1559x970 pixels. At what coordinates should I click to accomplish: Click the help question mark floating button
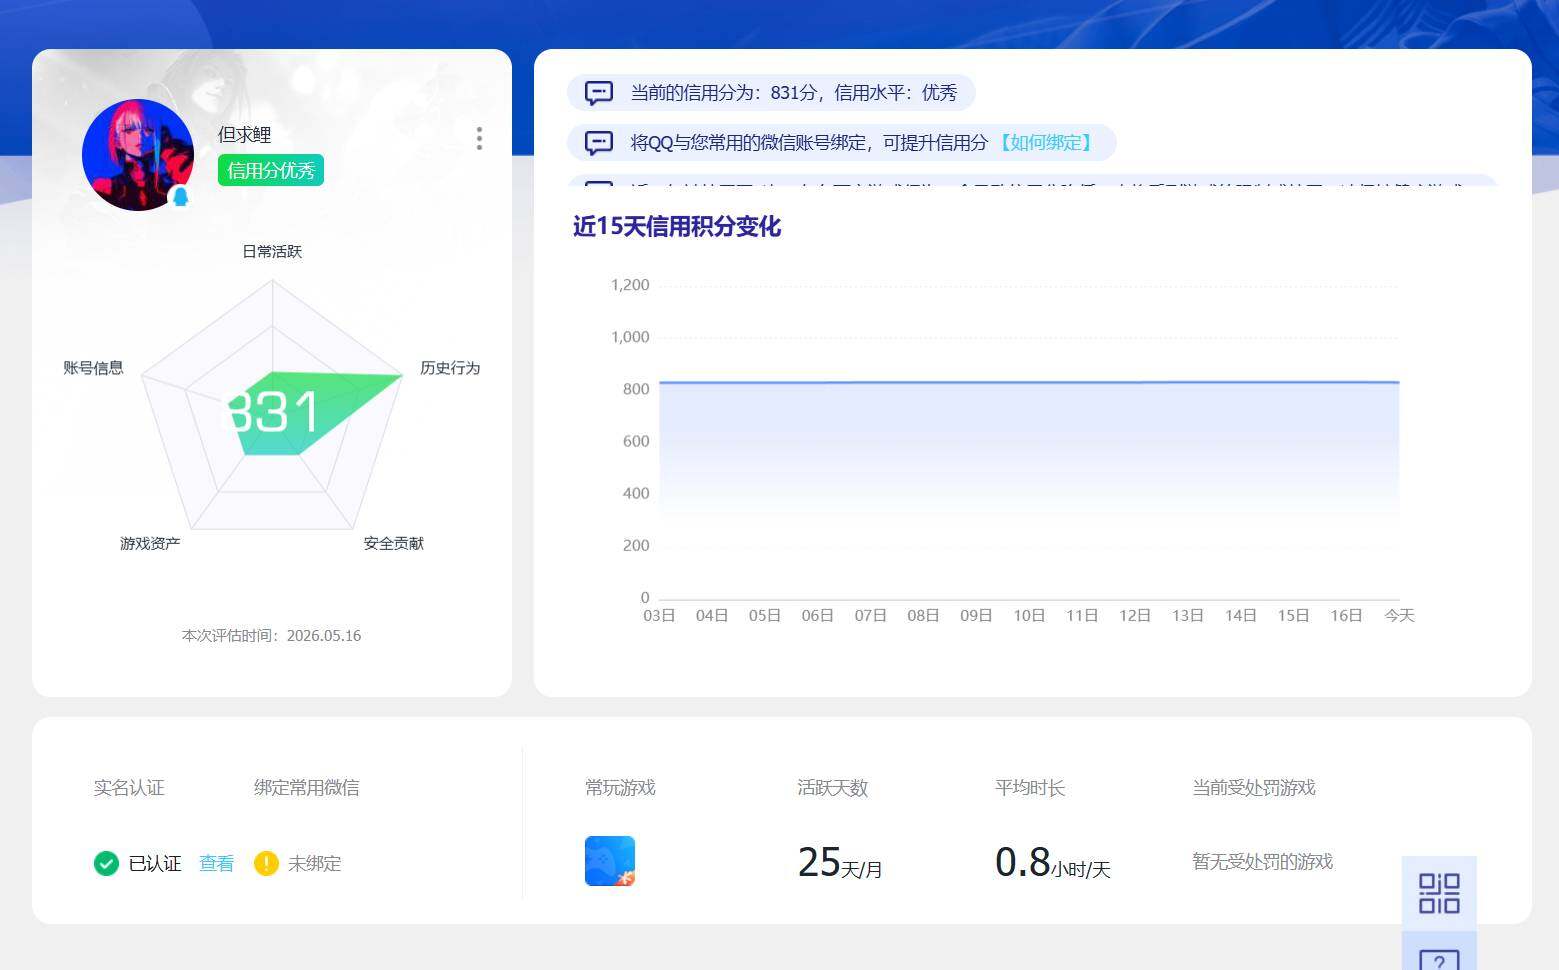tap(1439, 951)
